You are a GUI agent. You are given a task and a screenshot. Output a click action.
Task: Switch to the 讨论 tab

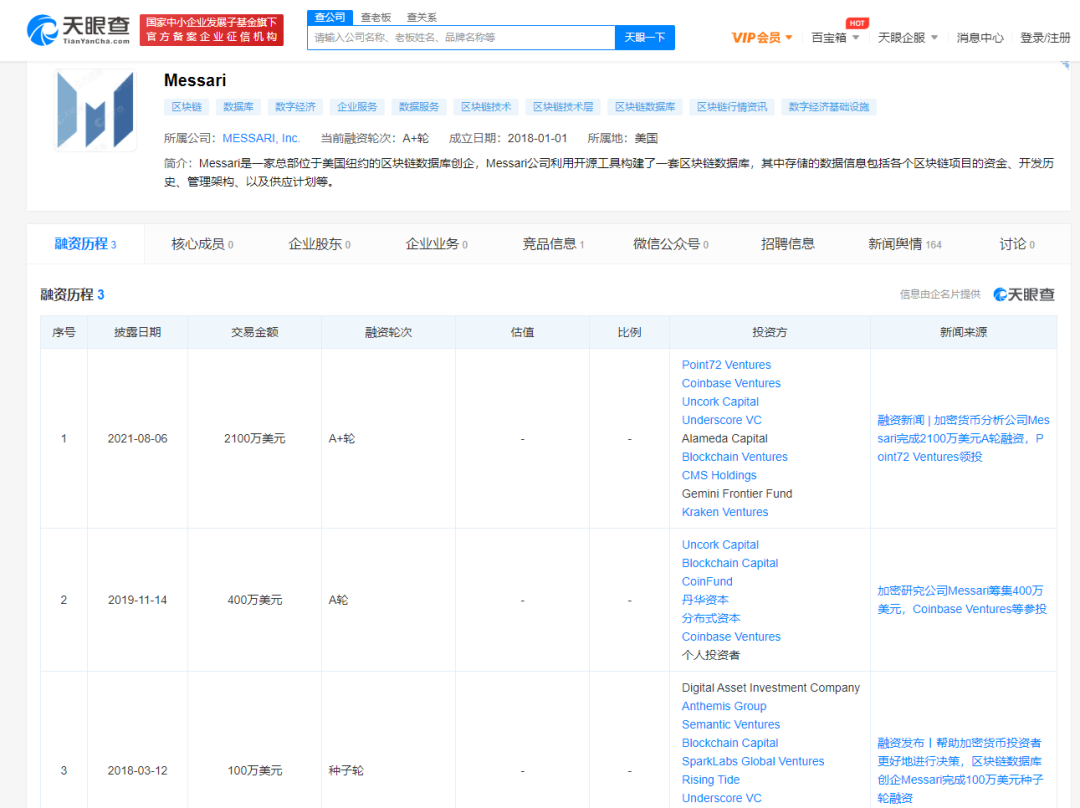coord(1017,244)
